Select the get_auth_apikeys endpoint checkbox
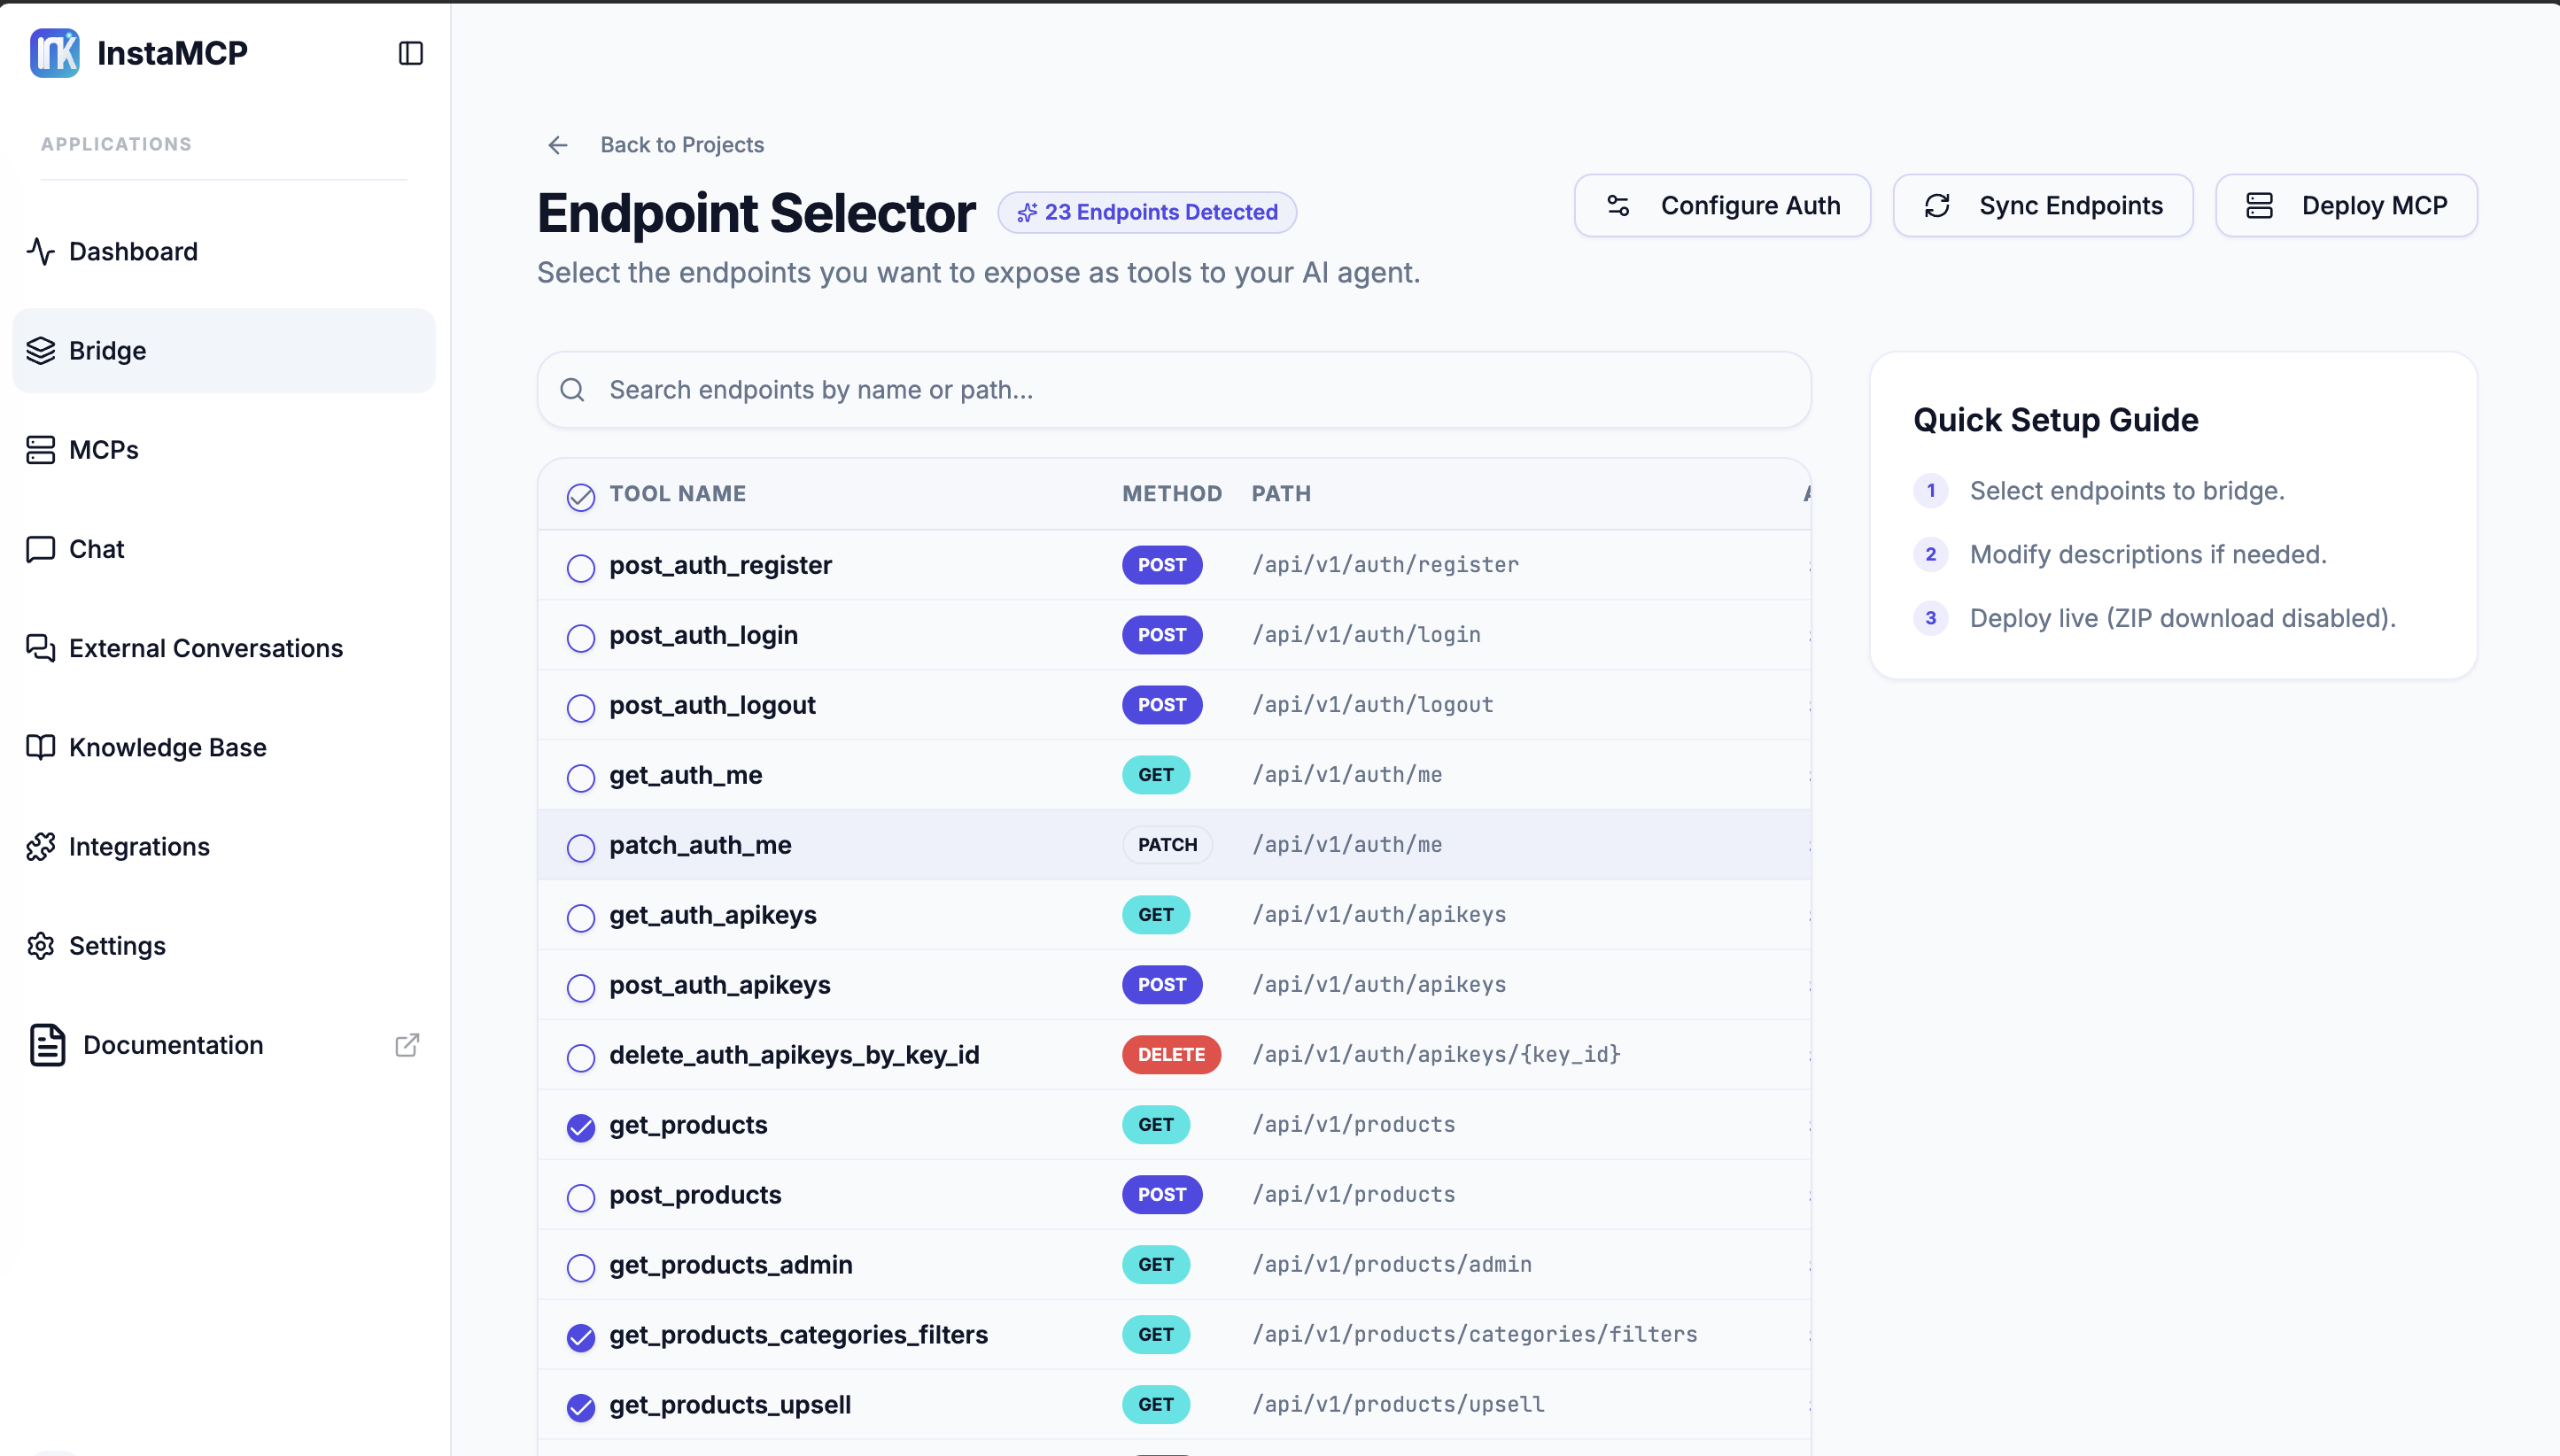Screen dimensions: 2560x1456 point(581,918)
